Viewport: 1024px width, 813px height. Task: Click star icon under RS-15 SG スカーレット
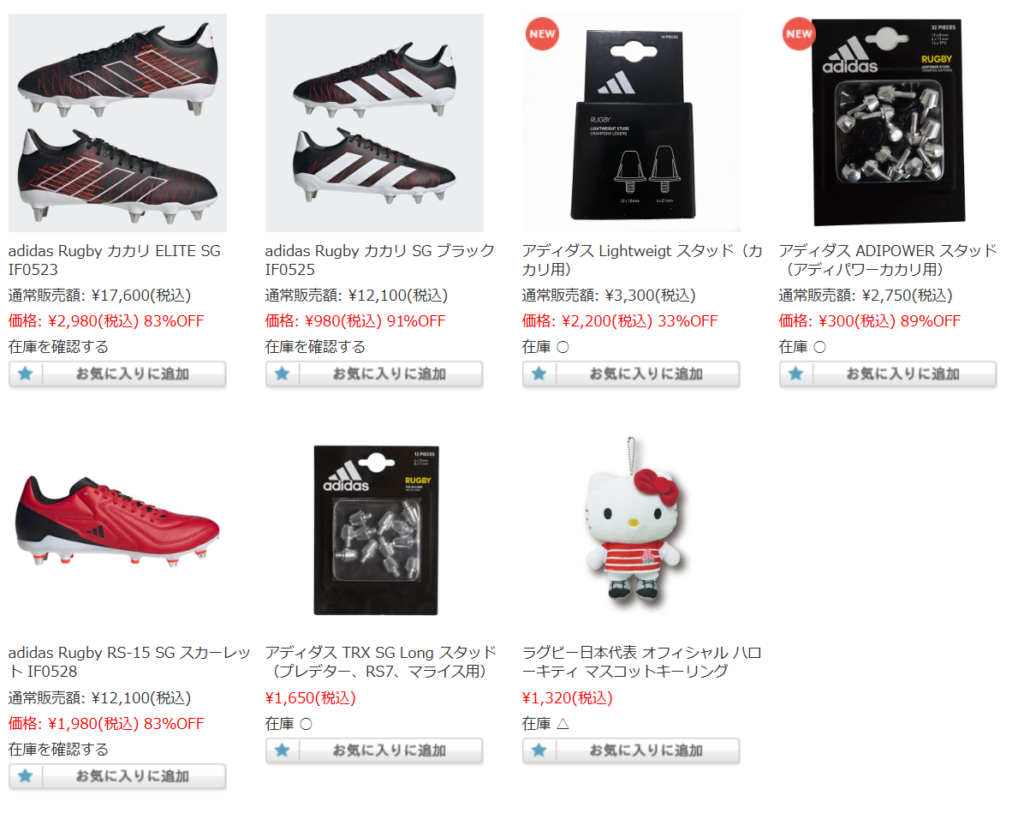(x=25, y=776)
